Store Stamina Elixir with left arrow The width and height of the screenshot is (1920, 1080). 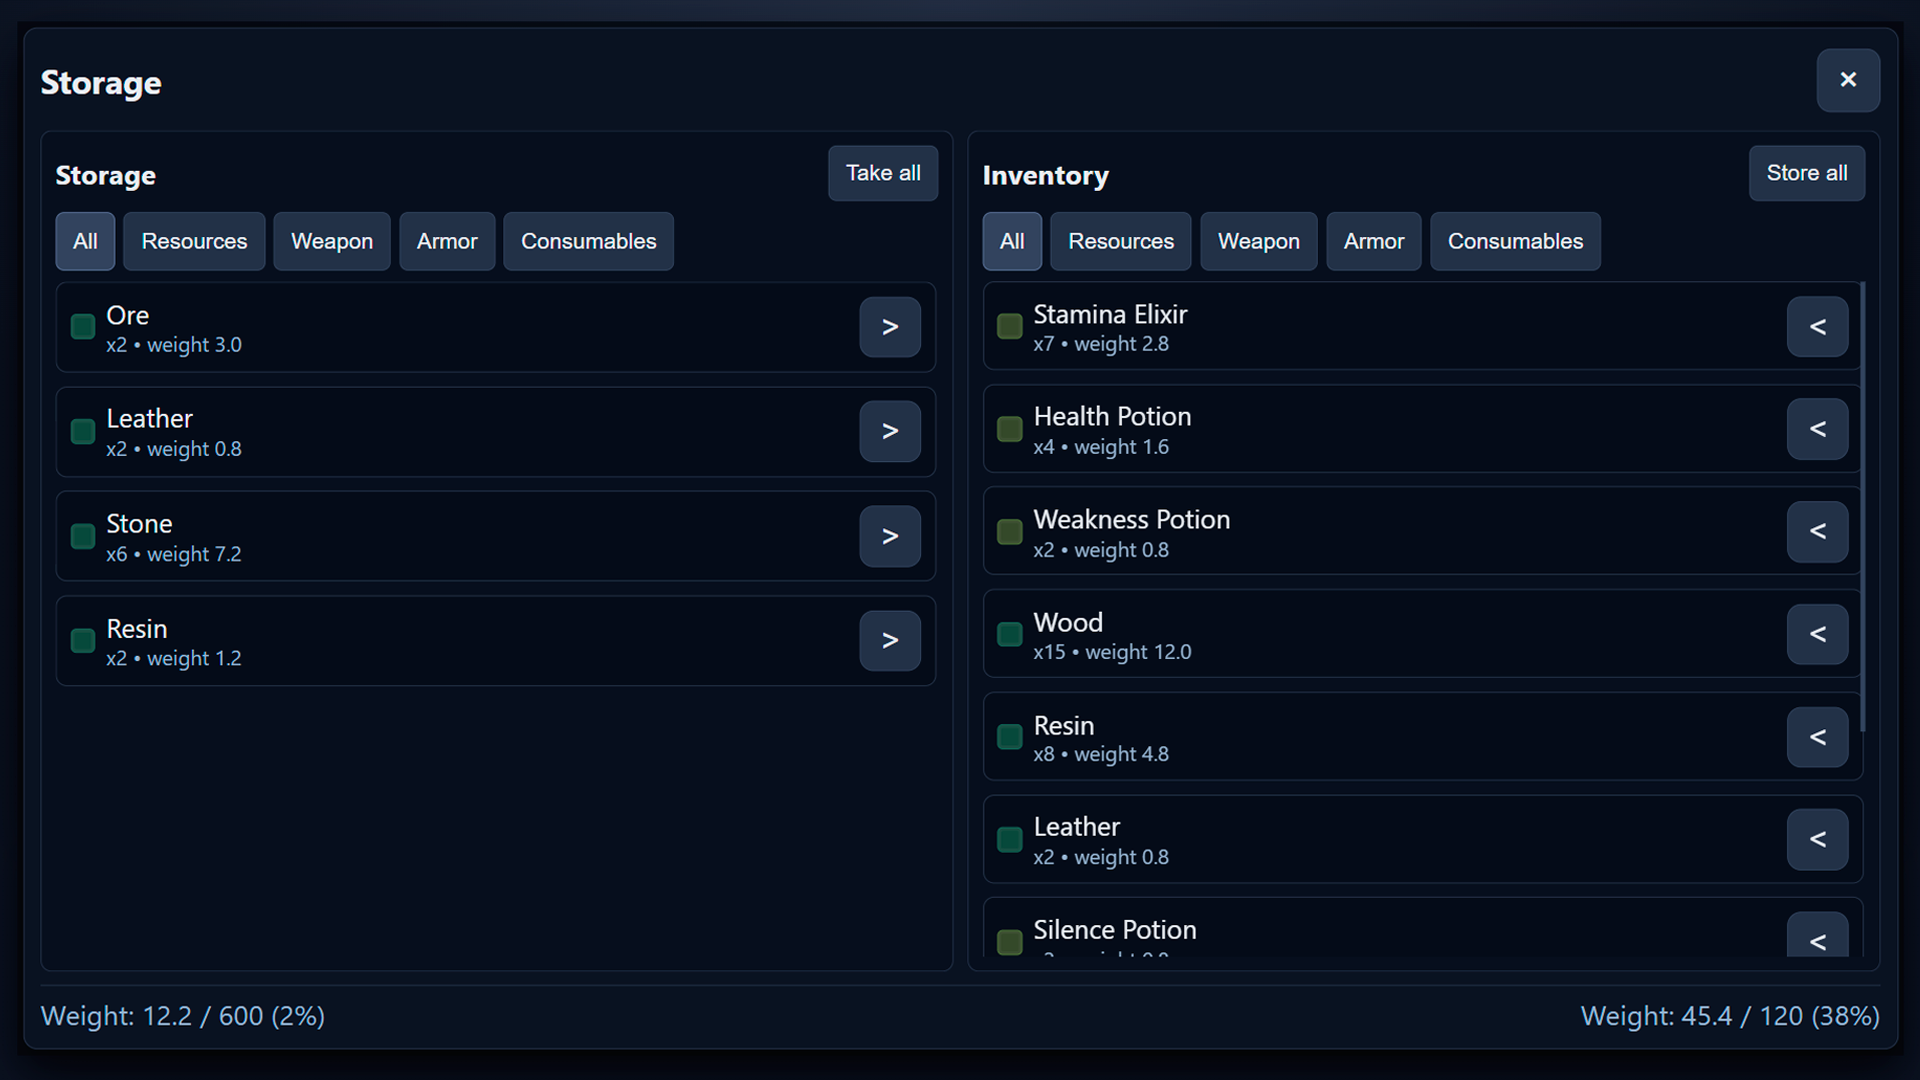[x=1817, y=327]
